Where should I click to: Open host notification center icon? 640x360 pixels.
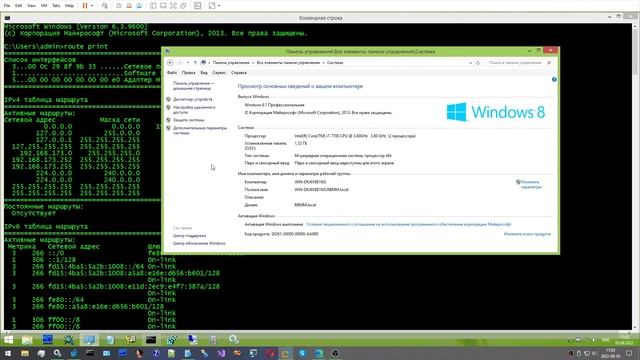[x=629, y=353]
